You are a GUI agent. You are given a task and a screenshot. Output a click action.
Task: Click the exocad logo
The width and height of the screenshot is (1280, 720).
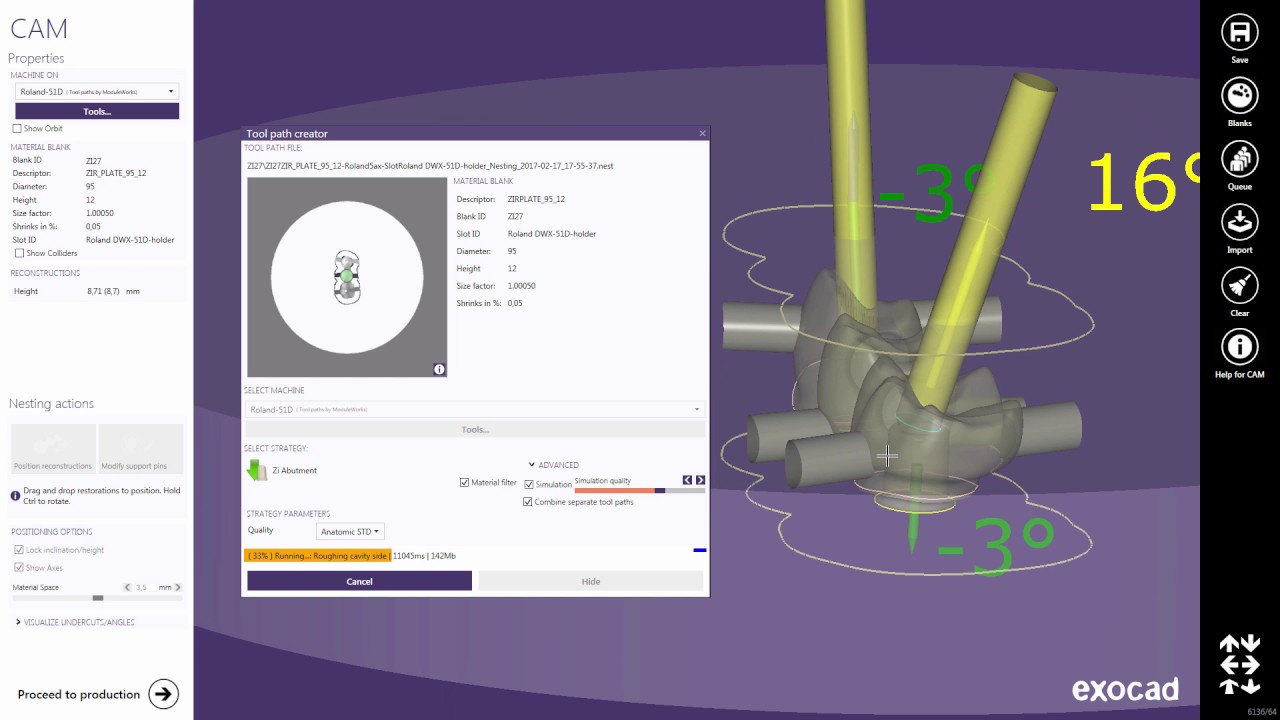click(x=1125, y=689)
